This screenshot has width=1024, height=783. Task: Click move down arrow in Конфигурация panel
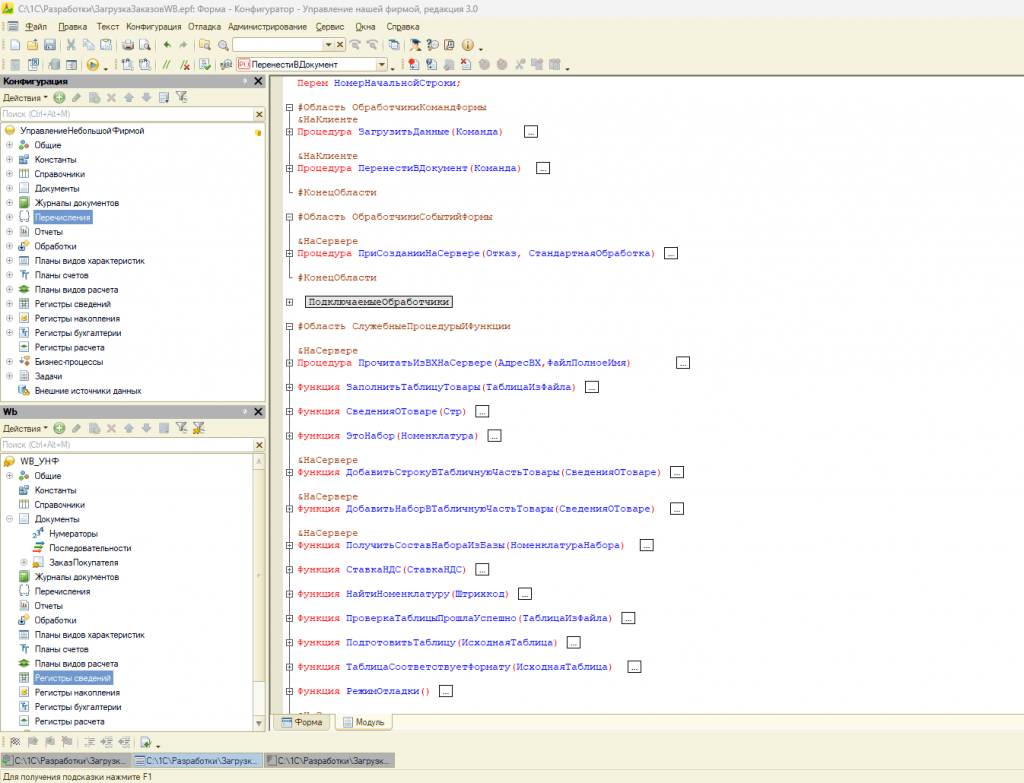[146, 97]
